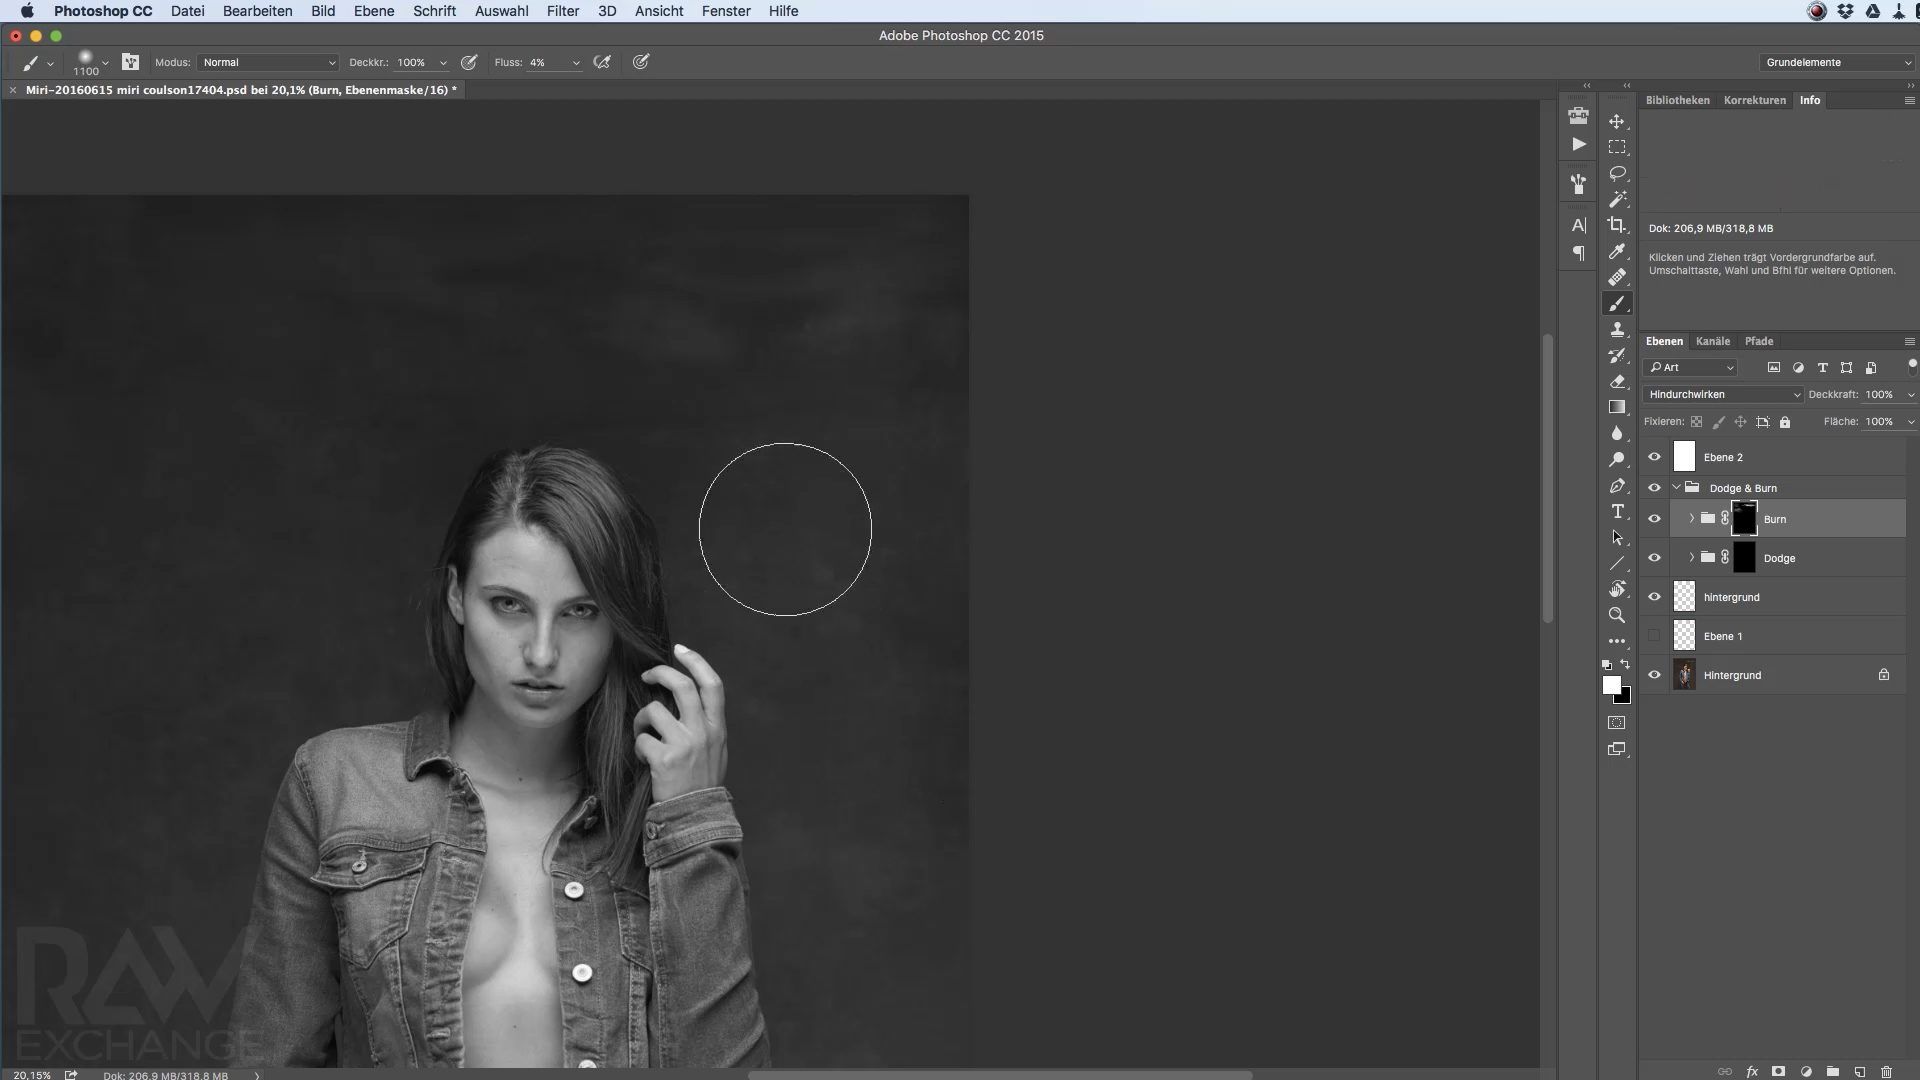Image resolution: width=1920 pixels, height=1080 pixels.
Task: Select the Rectangular Marquee tool
Action: (x=1617, y=147)
